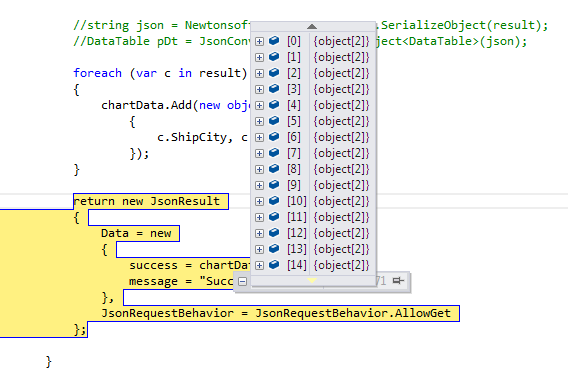Expand the [7] item in the datatip
Screen dimensions: 568x385
259,153
